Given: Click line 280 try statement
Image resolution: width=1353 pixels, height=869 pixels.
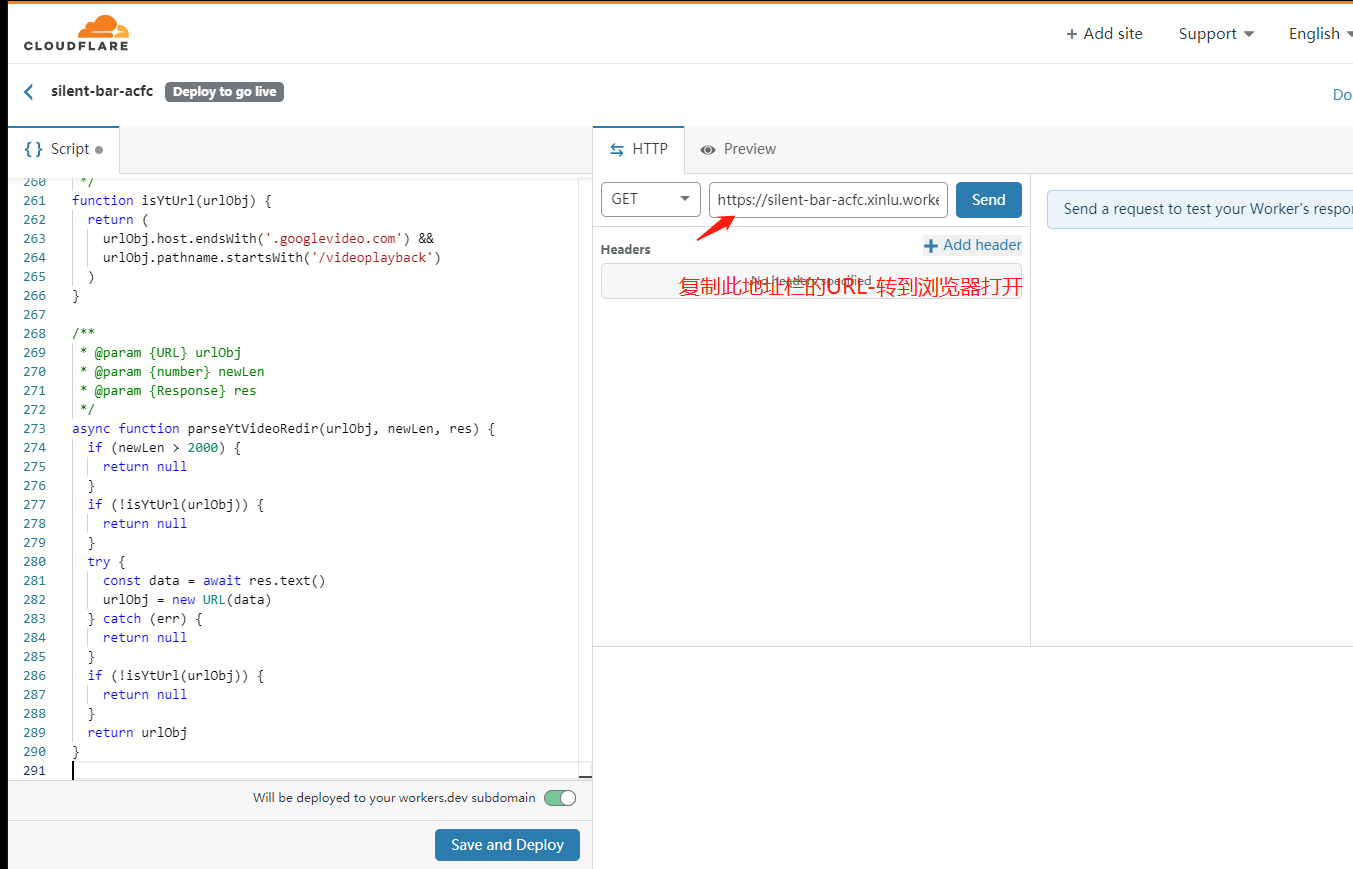Looking at the screenshot, I should coord(106,561).
